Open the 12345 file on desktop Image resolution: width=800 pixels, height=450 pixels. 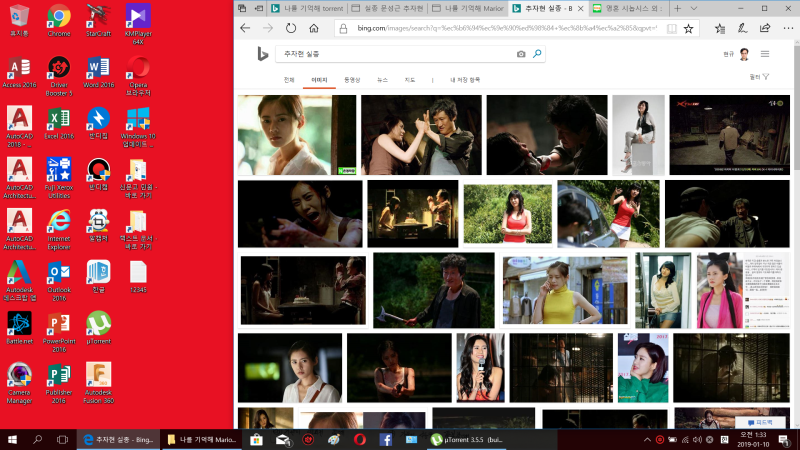138,277
